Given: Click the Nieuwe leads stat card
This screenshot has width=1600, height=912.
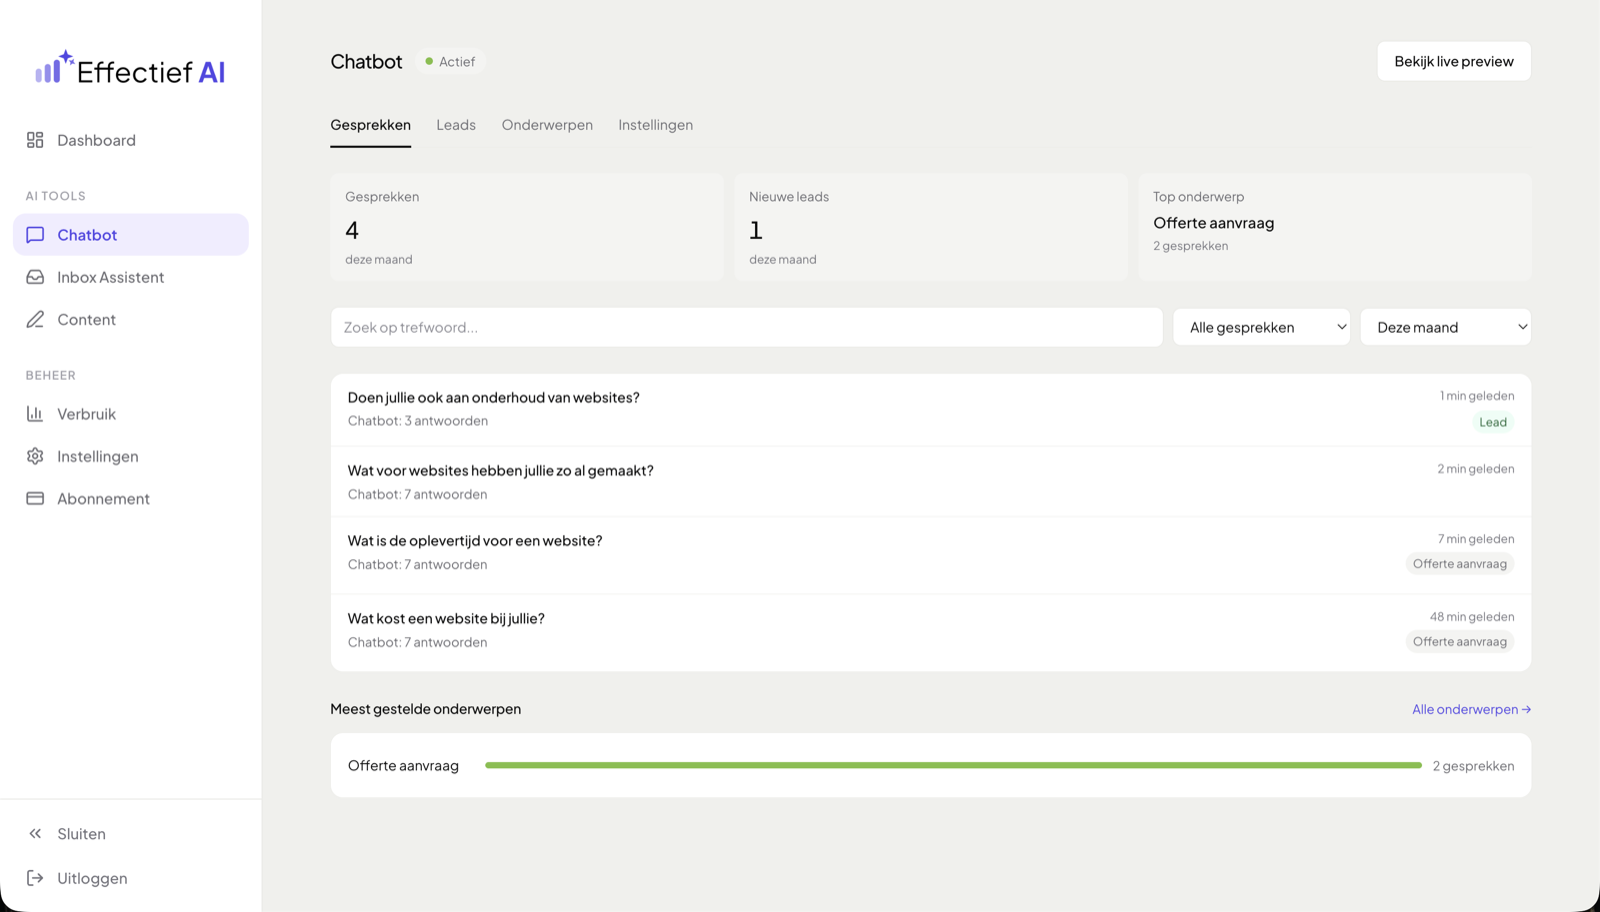Looking at the screenshot, I should (931, 227).
